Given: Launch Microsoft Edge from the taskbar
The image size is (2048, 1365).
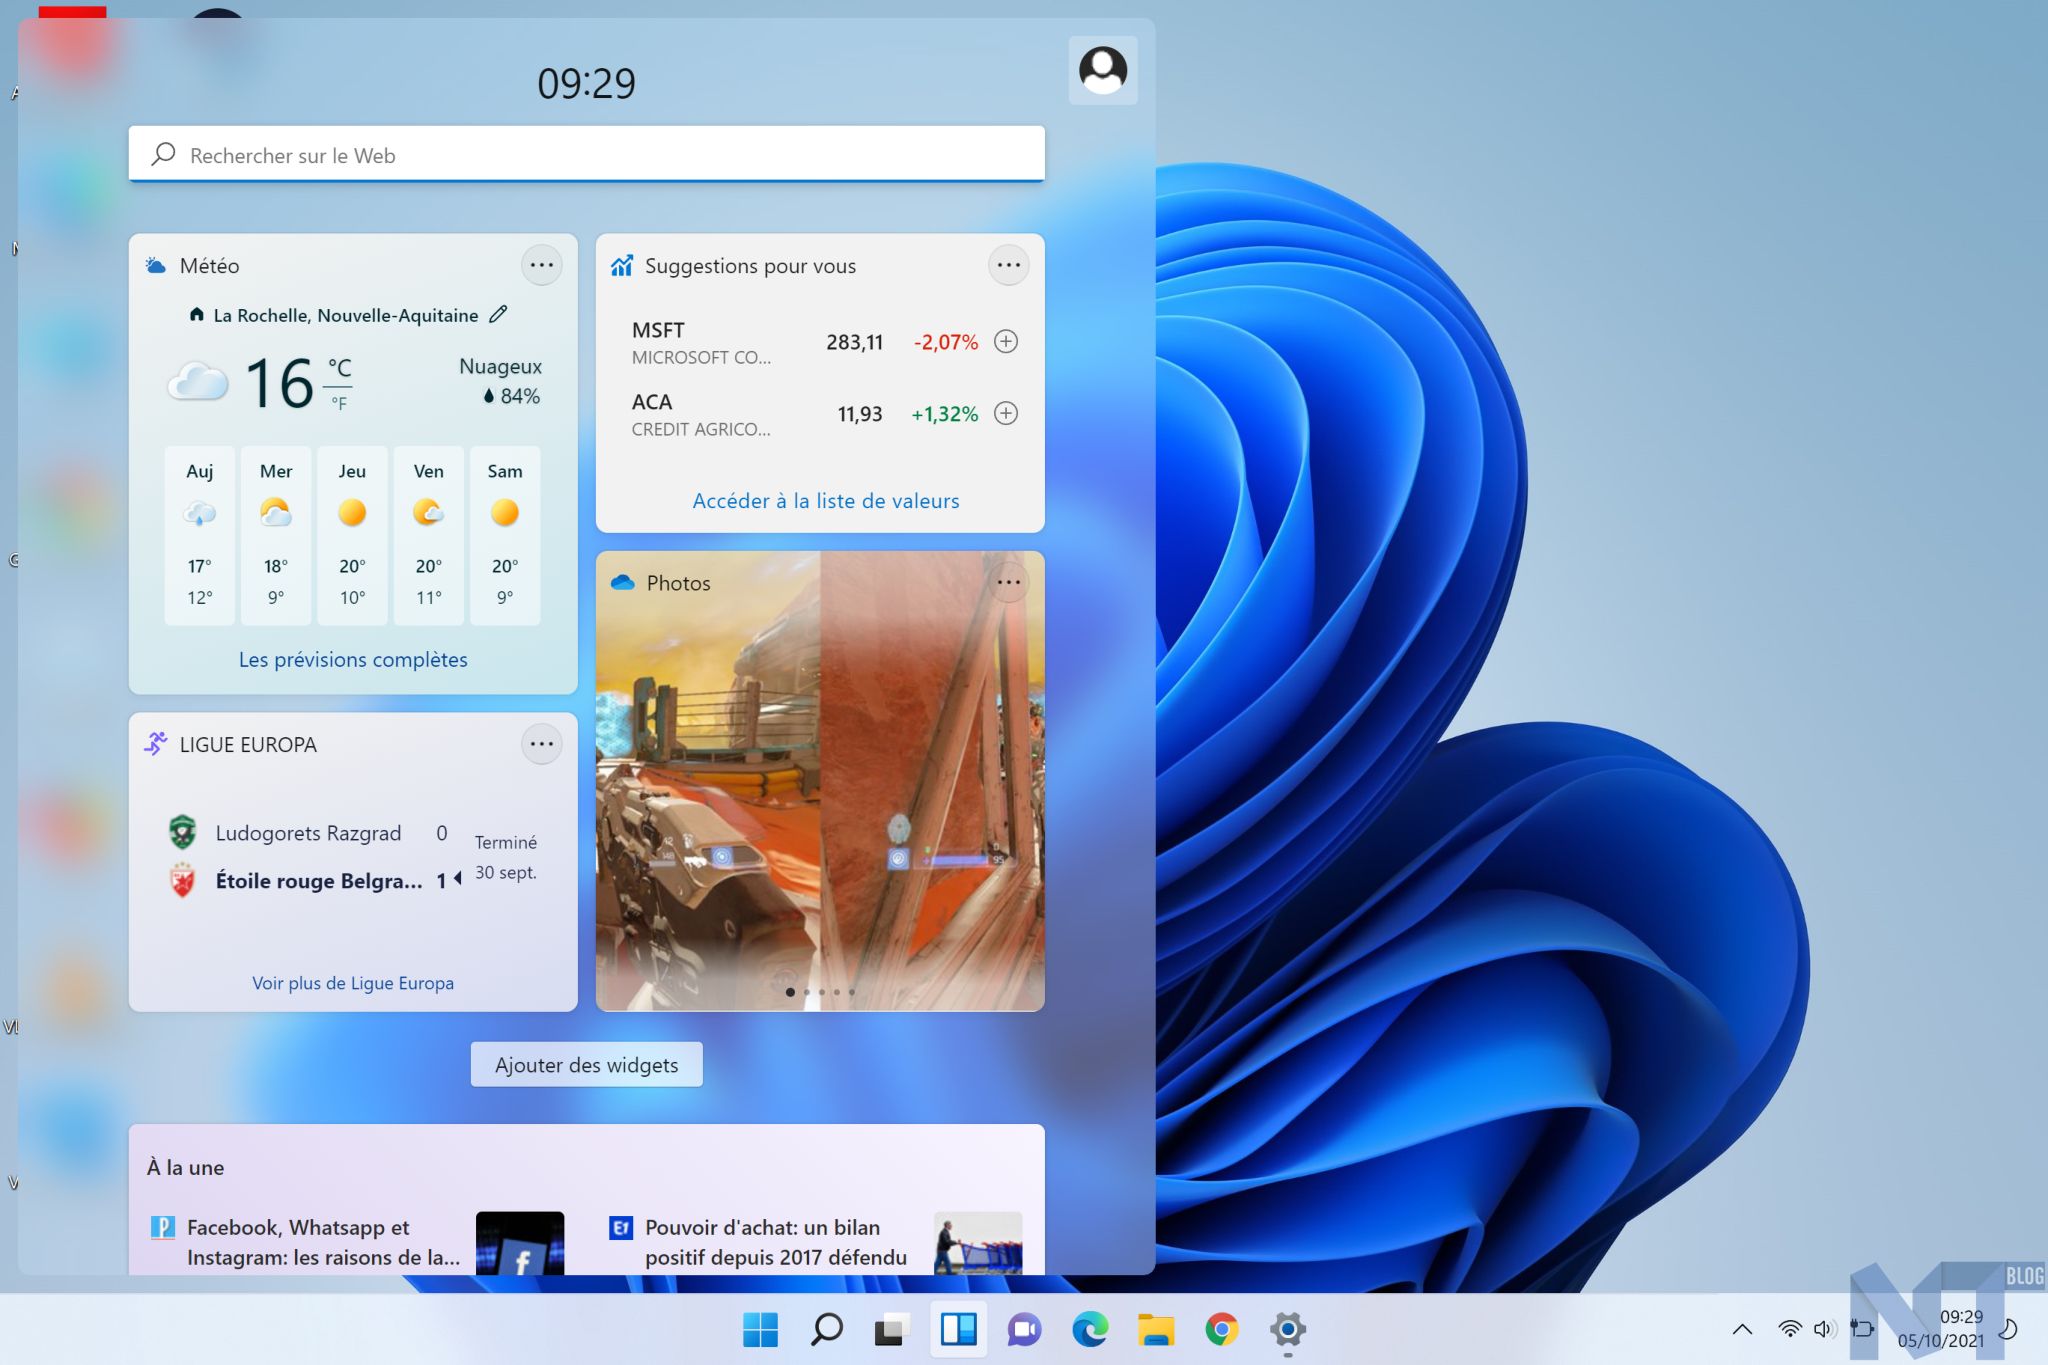Looking at the screenshot, I should [1090, 1329].
